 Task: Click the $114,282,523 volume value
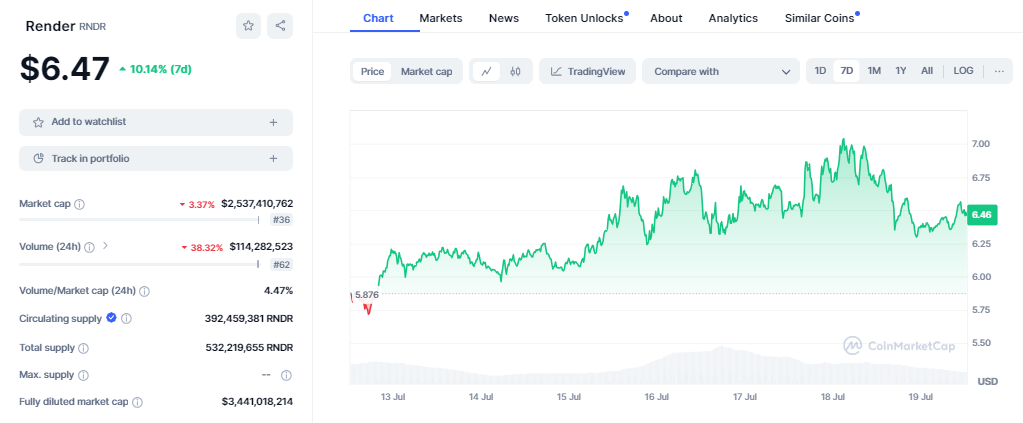point(261,247)
